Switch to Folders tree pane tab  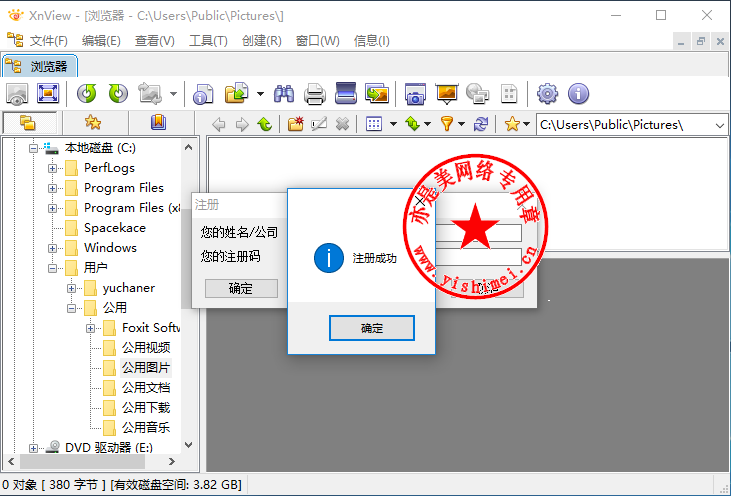click(x=29, y=123)
